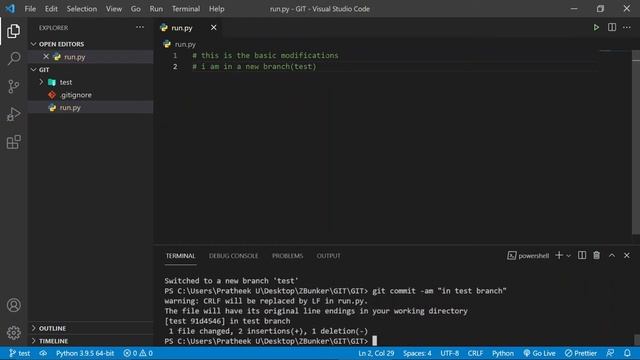Select Python 3.9.5 64-bit interpreter
Viewport: 640px width, 360px height.
point(85,353)
